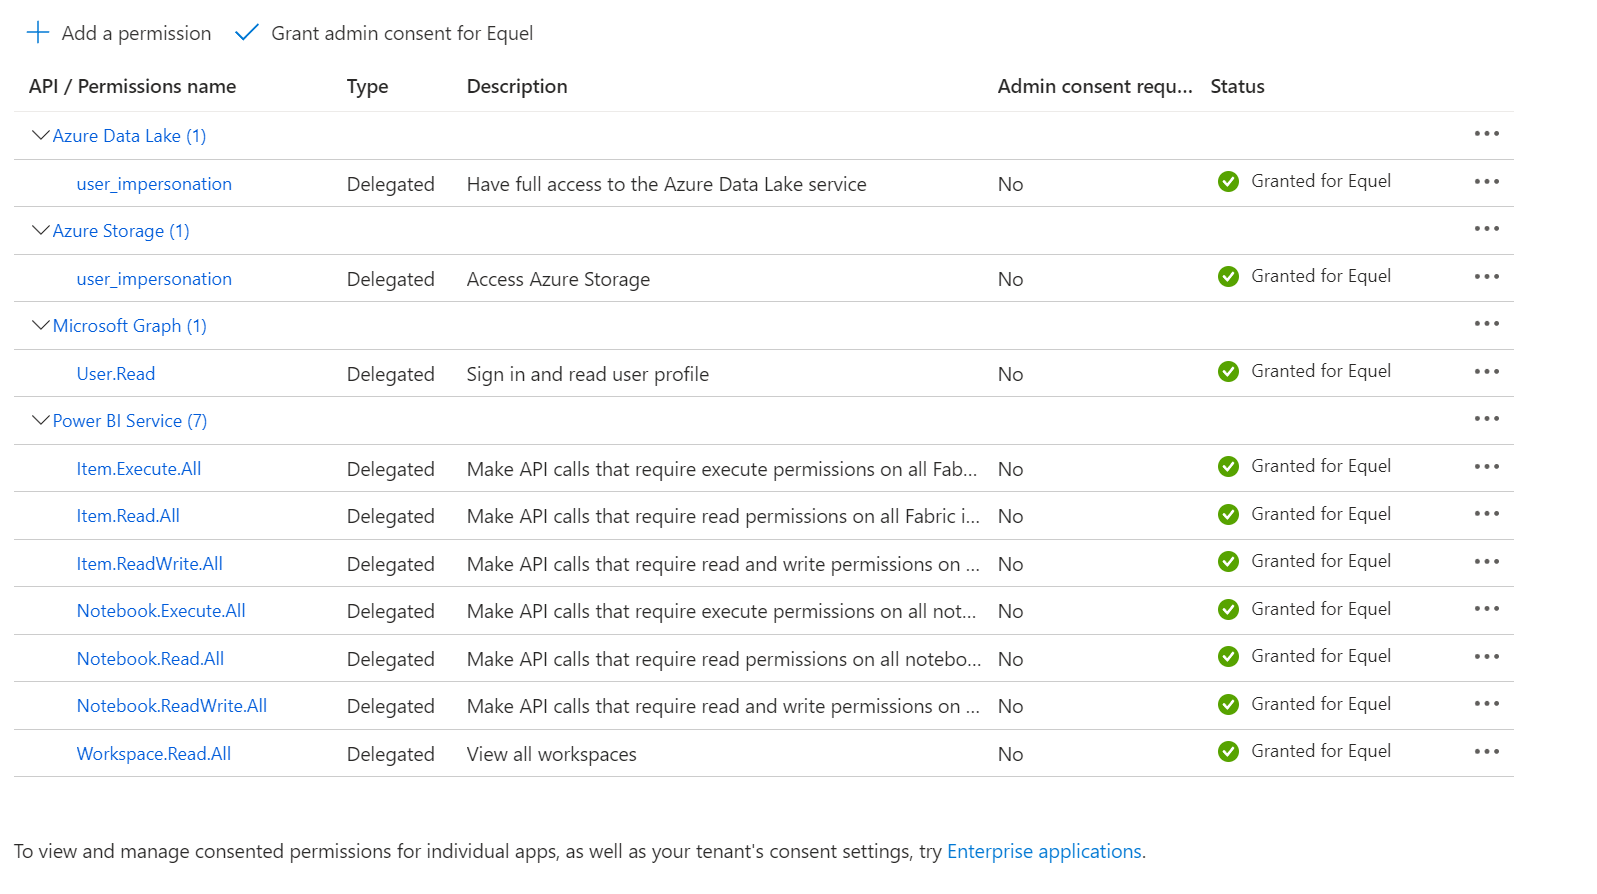
Task: Open the ellipsis menu for Azure Data Lake group
Action: pos(1486,134)
